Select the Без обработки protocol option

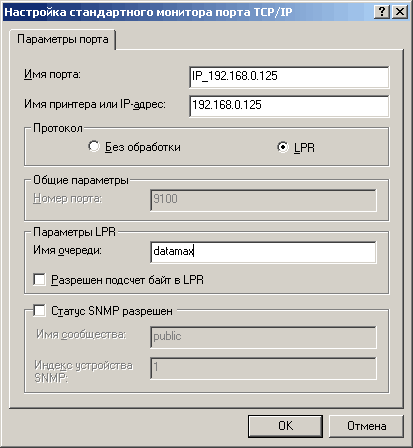point(94,147)
